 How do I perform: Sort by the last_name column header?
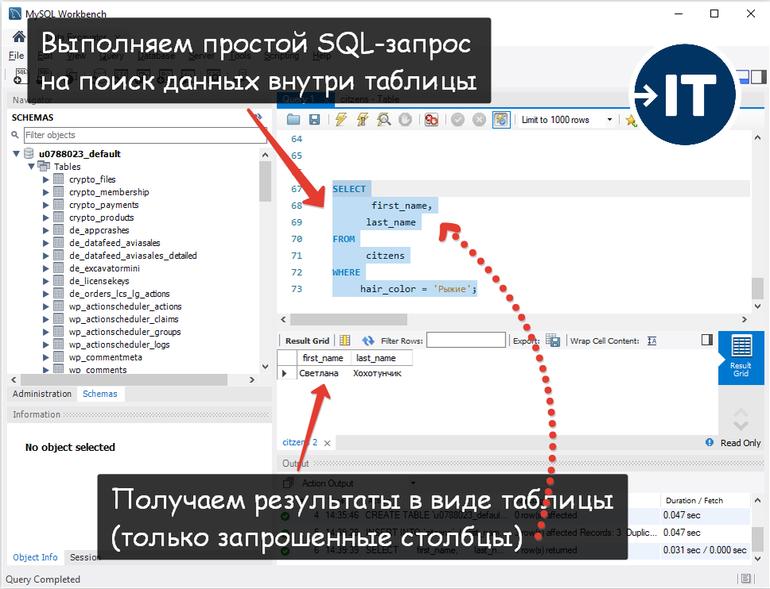382,358
